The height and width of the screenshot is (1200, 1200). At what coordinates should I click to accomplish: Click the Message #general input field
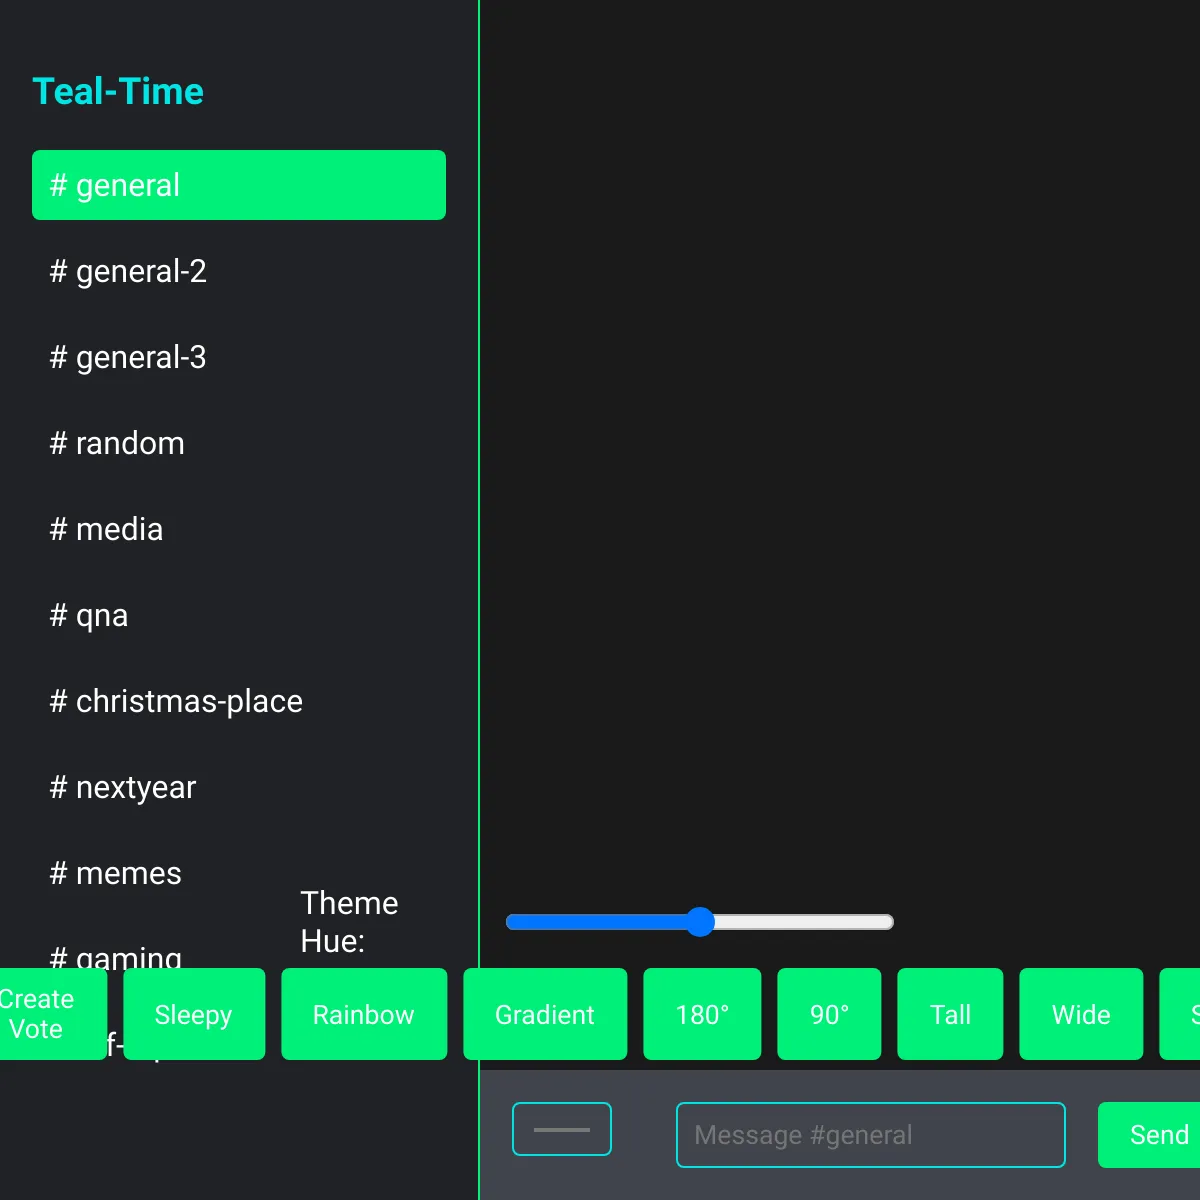click(870, 1134)
